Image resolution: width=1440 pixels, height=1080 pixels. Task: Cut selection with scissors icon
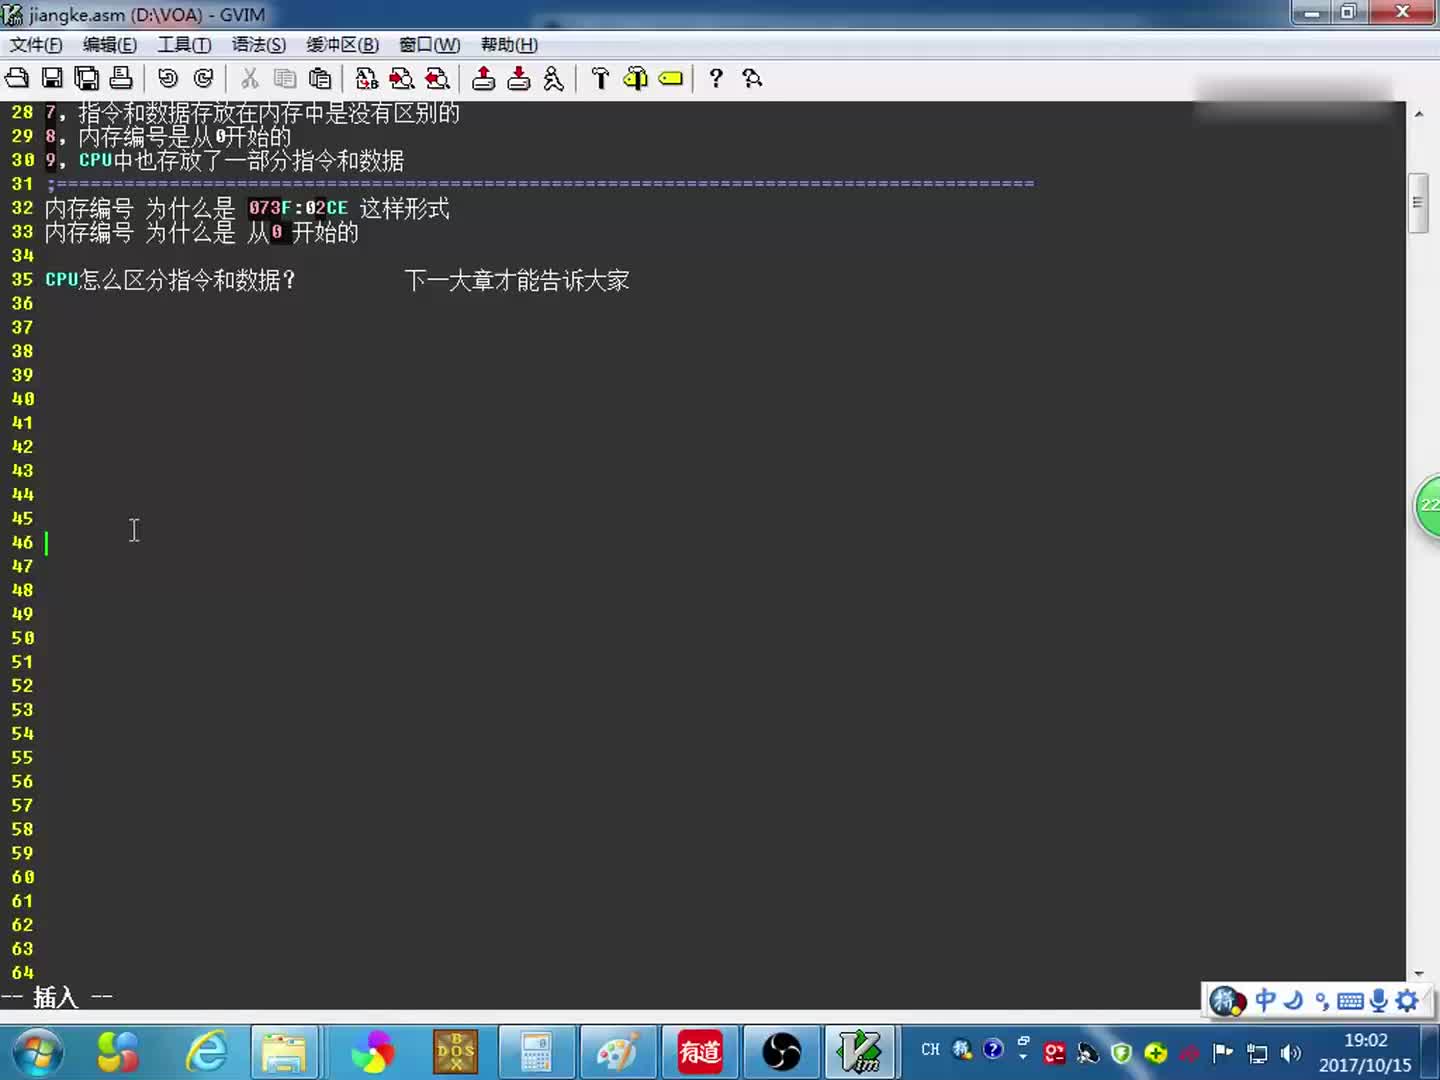click(x=250, y=78)
